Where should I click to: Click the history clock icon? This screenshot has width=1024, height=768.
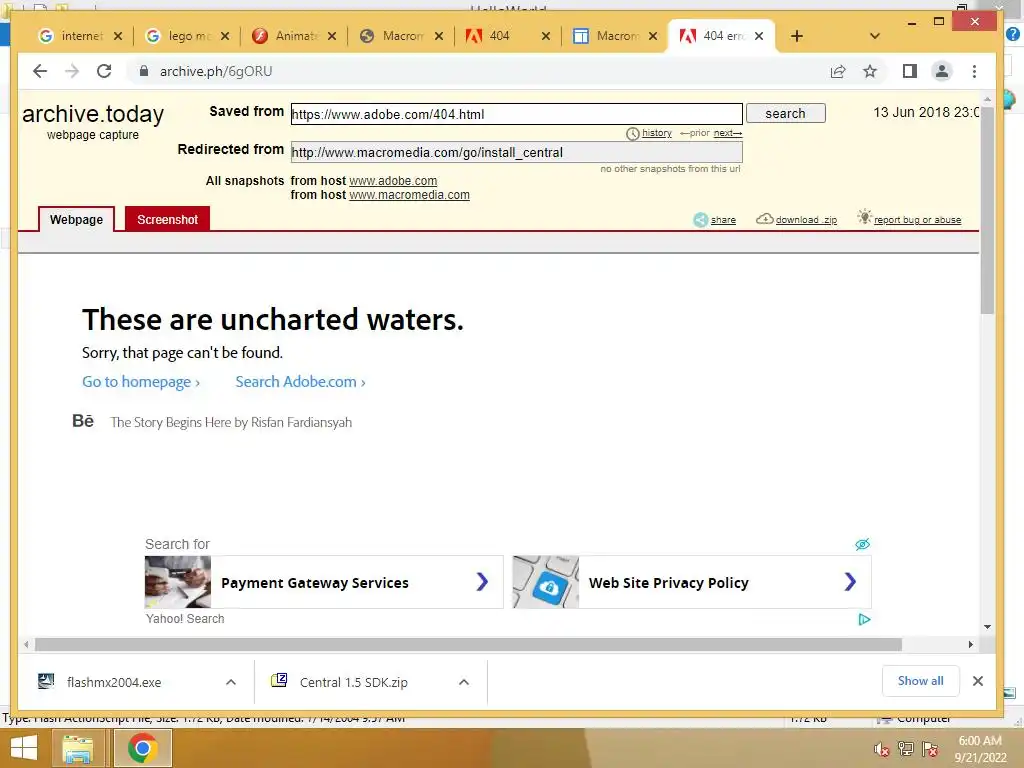pyautogui.click(x=632, y=133)
